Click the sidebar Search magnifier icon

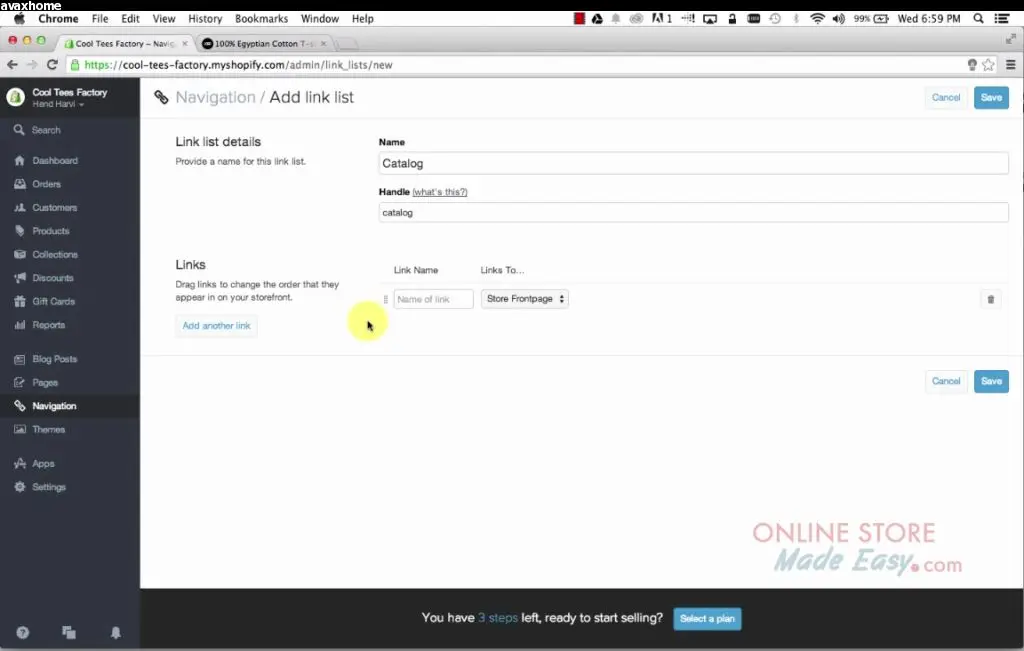(19, 130)
